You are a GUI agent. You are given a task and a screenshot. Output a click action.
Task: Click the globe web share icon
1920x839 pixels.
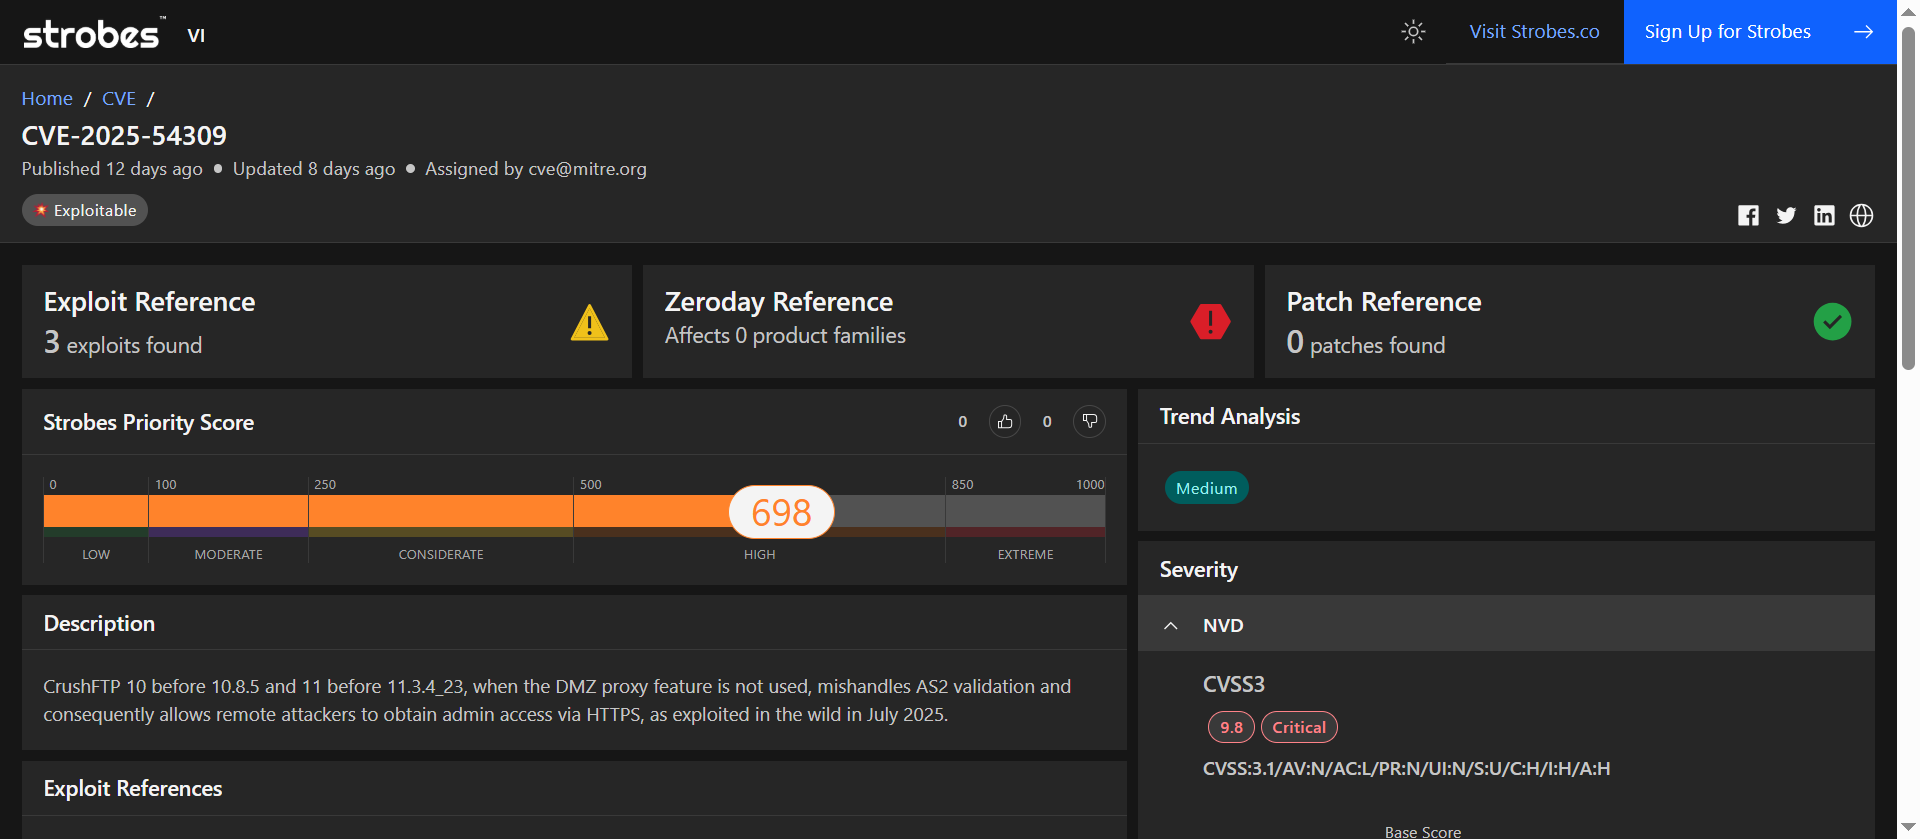(1861, 215)
